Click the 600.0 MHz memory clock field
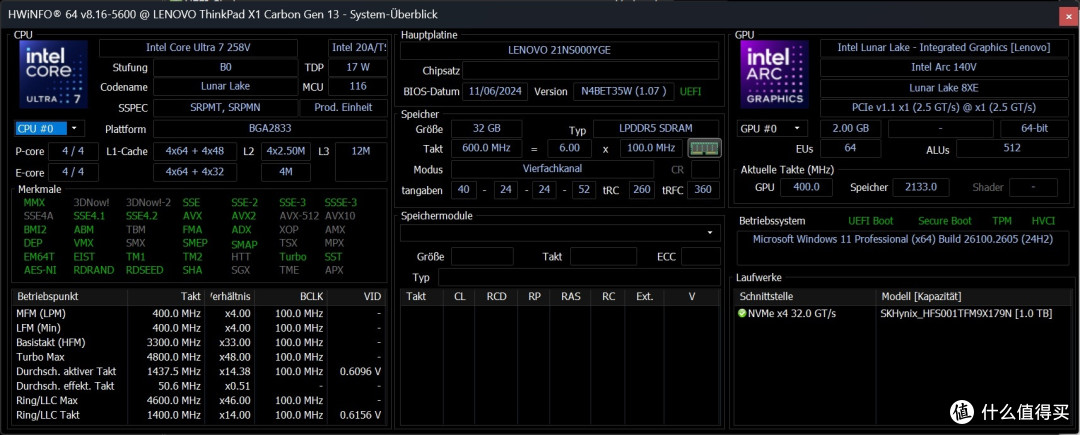Image resolution: width=1080 pixels, height=435 pixels. (x=486, y=149)
